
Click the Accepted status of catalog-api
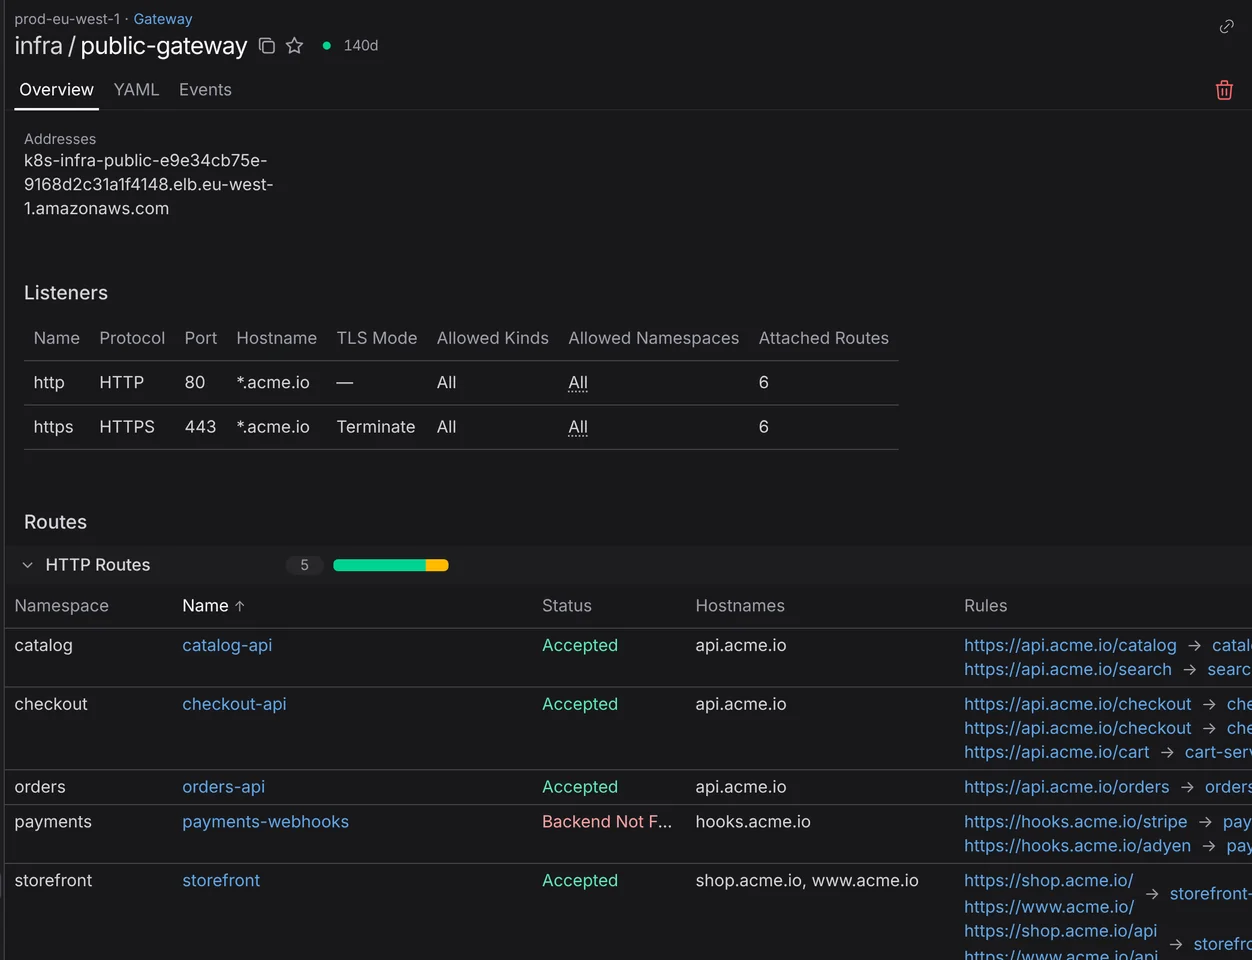tap(580, 646)
